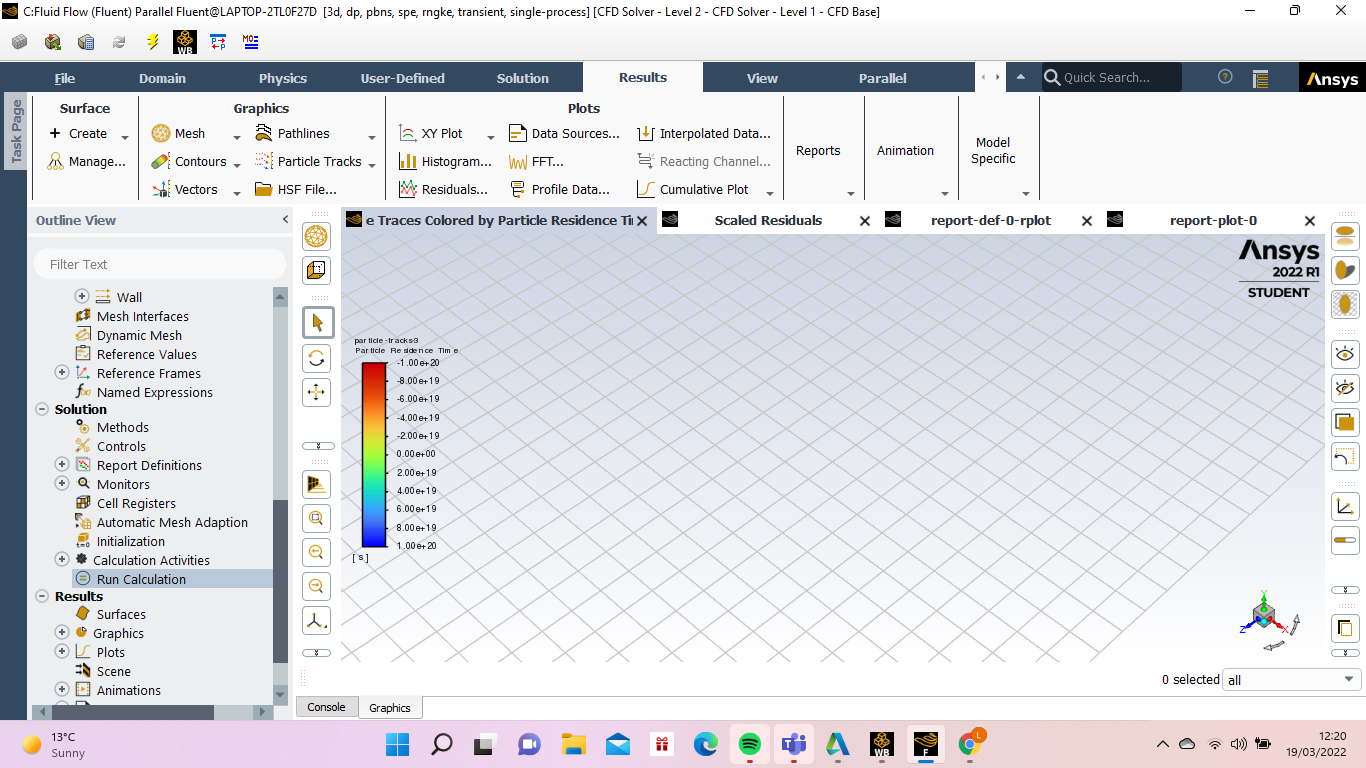The height and width of the screenshot is (768, 1366).
Task: Click the Contours graphics icon
Action: coord(161,161)
